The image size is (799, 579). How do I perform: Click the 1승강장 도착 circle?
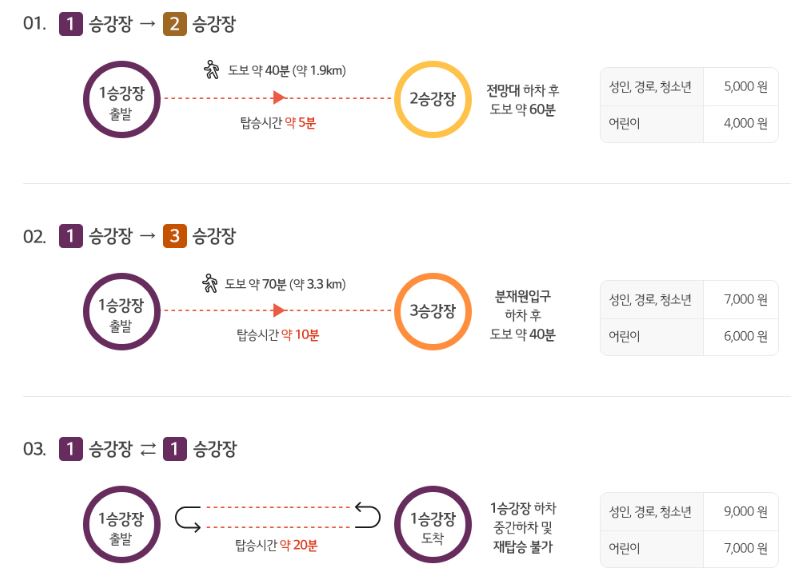(433, 524)
